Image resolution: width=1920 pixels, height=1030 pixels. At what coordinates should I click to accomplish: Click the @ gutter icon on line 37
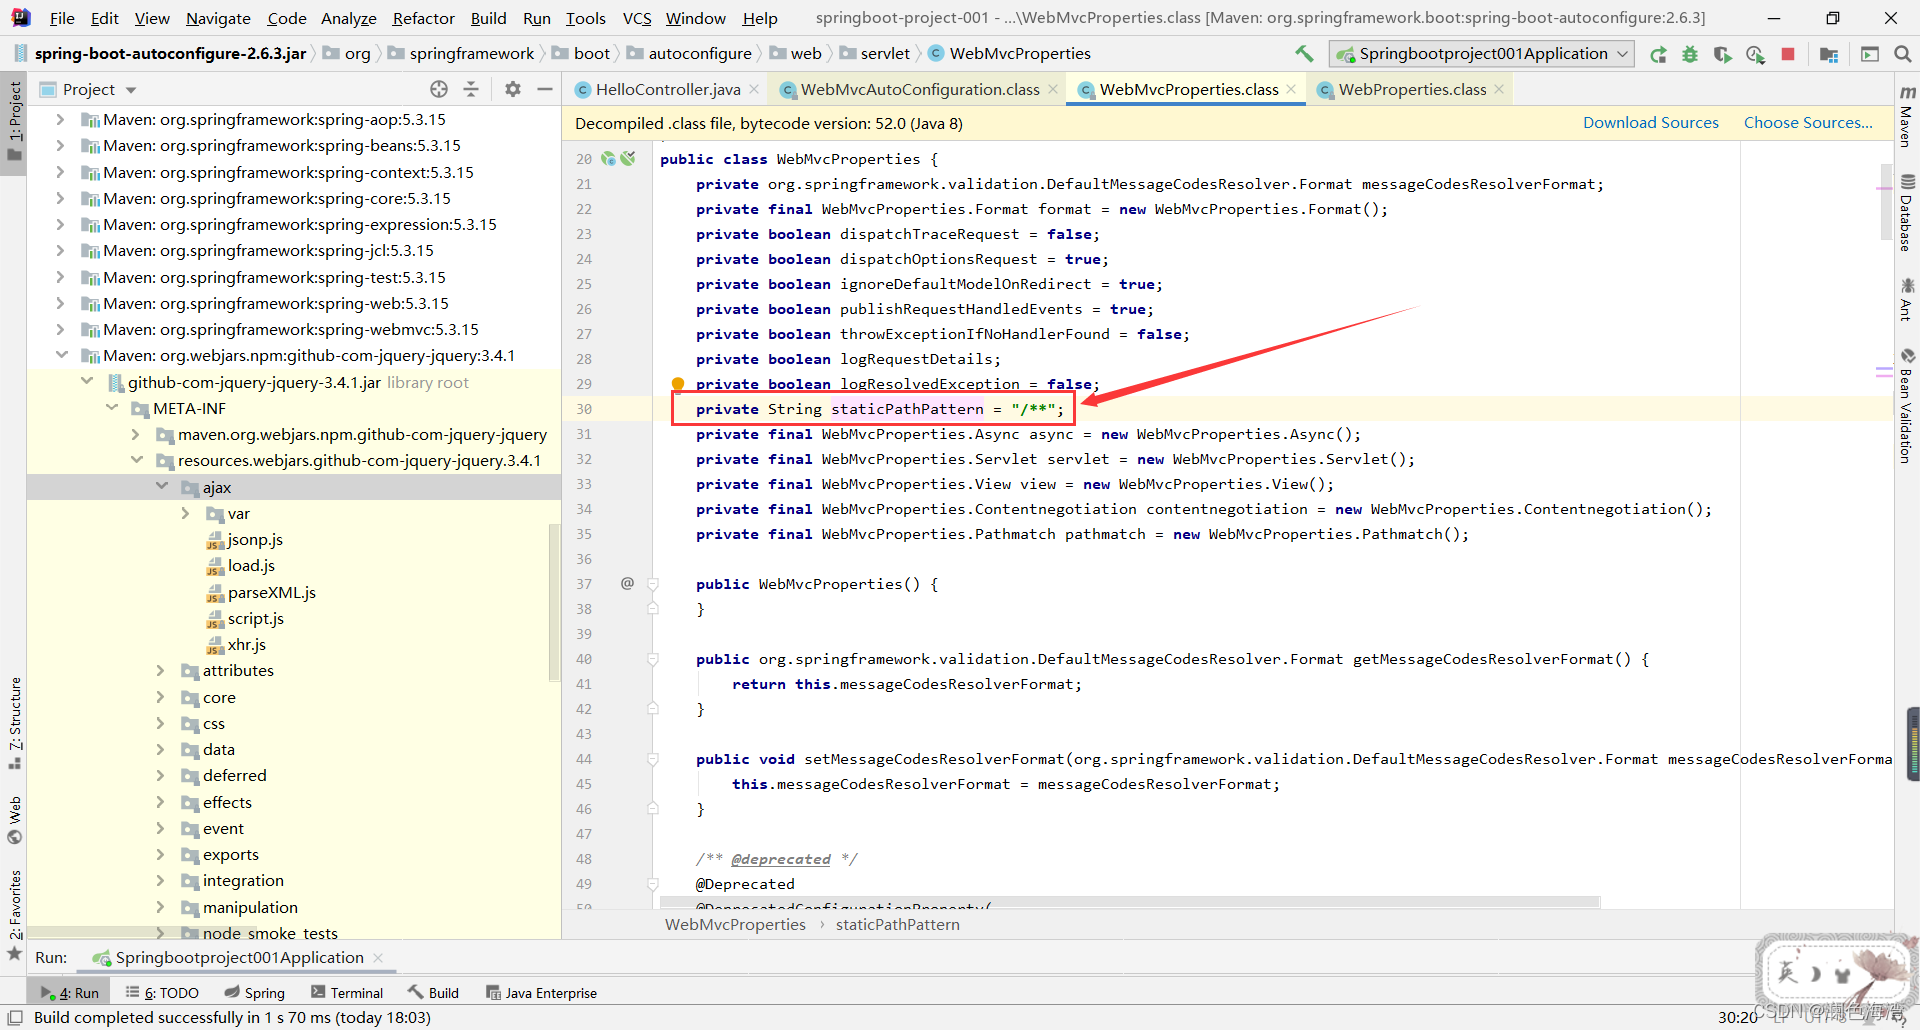tap(627, 583)
